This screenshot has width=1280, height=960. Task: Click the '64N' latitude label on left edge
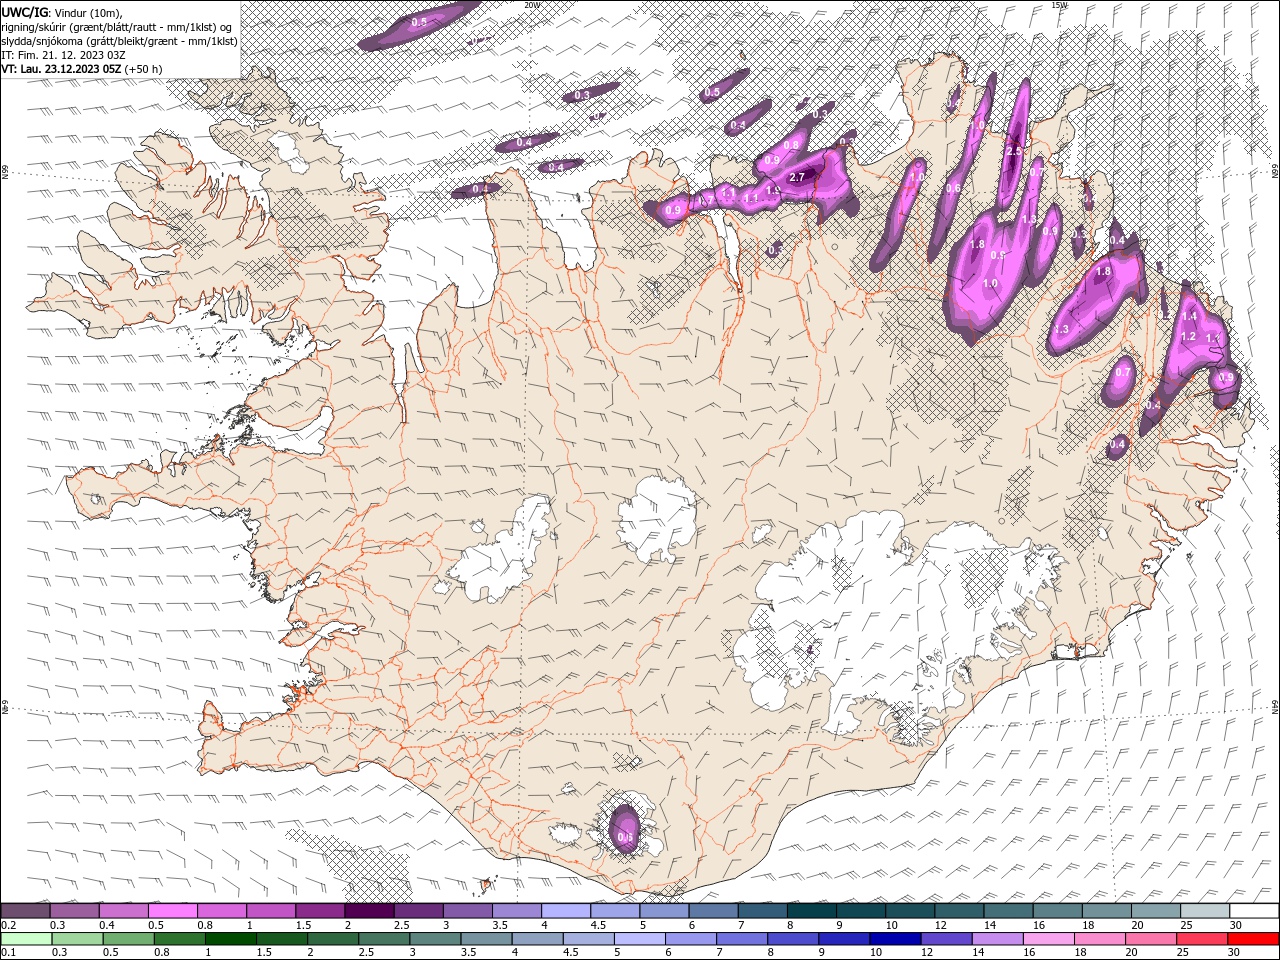click(4, 707)
